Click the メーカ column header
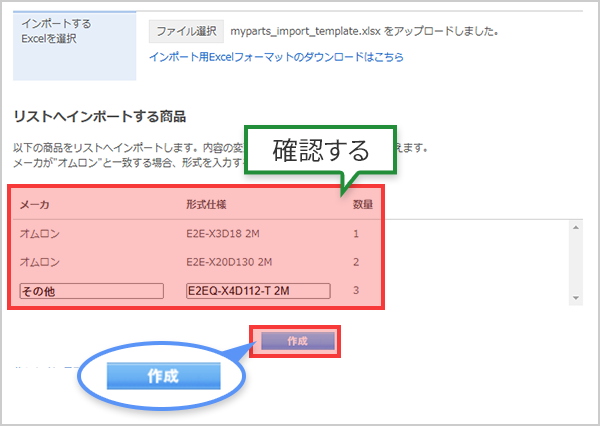600x426 pixels. click(x=34, y=205)
